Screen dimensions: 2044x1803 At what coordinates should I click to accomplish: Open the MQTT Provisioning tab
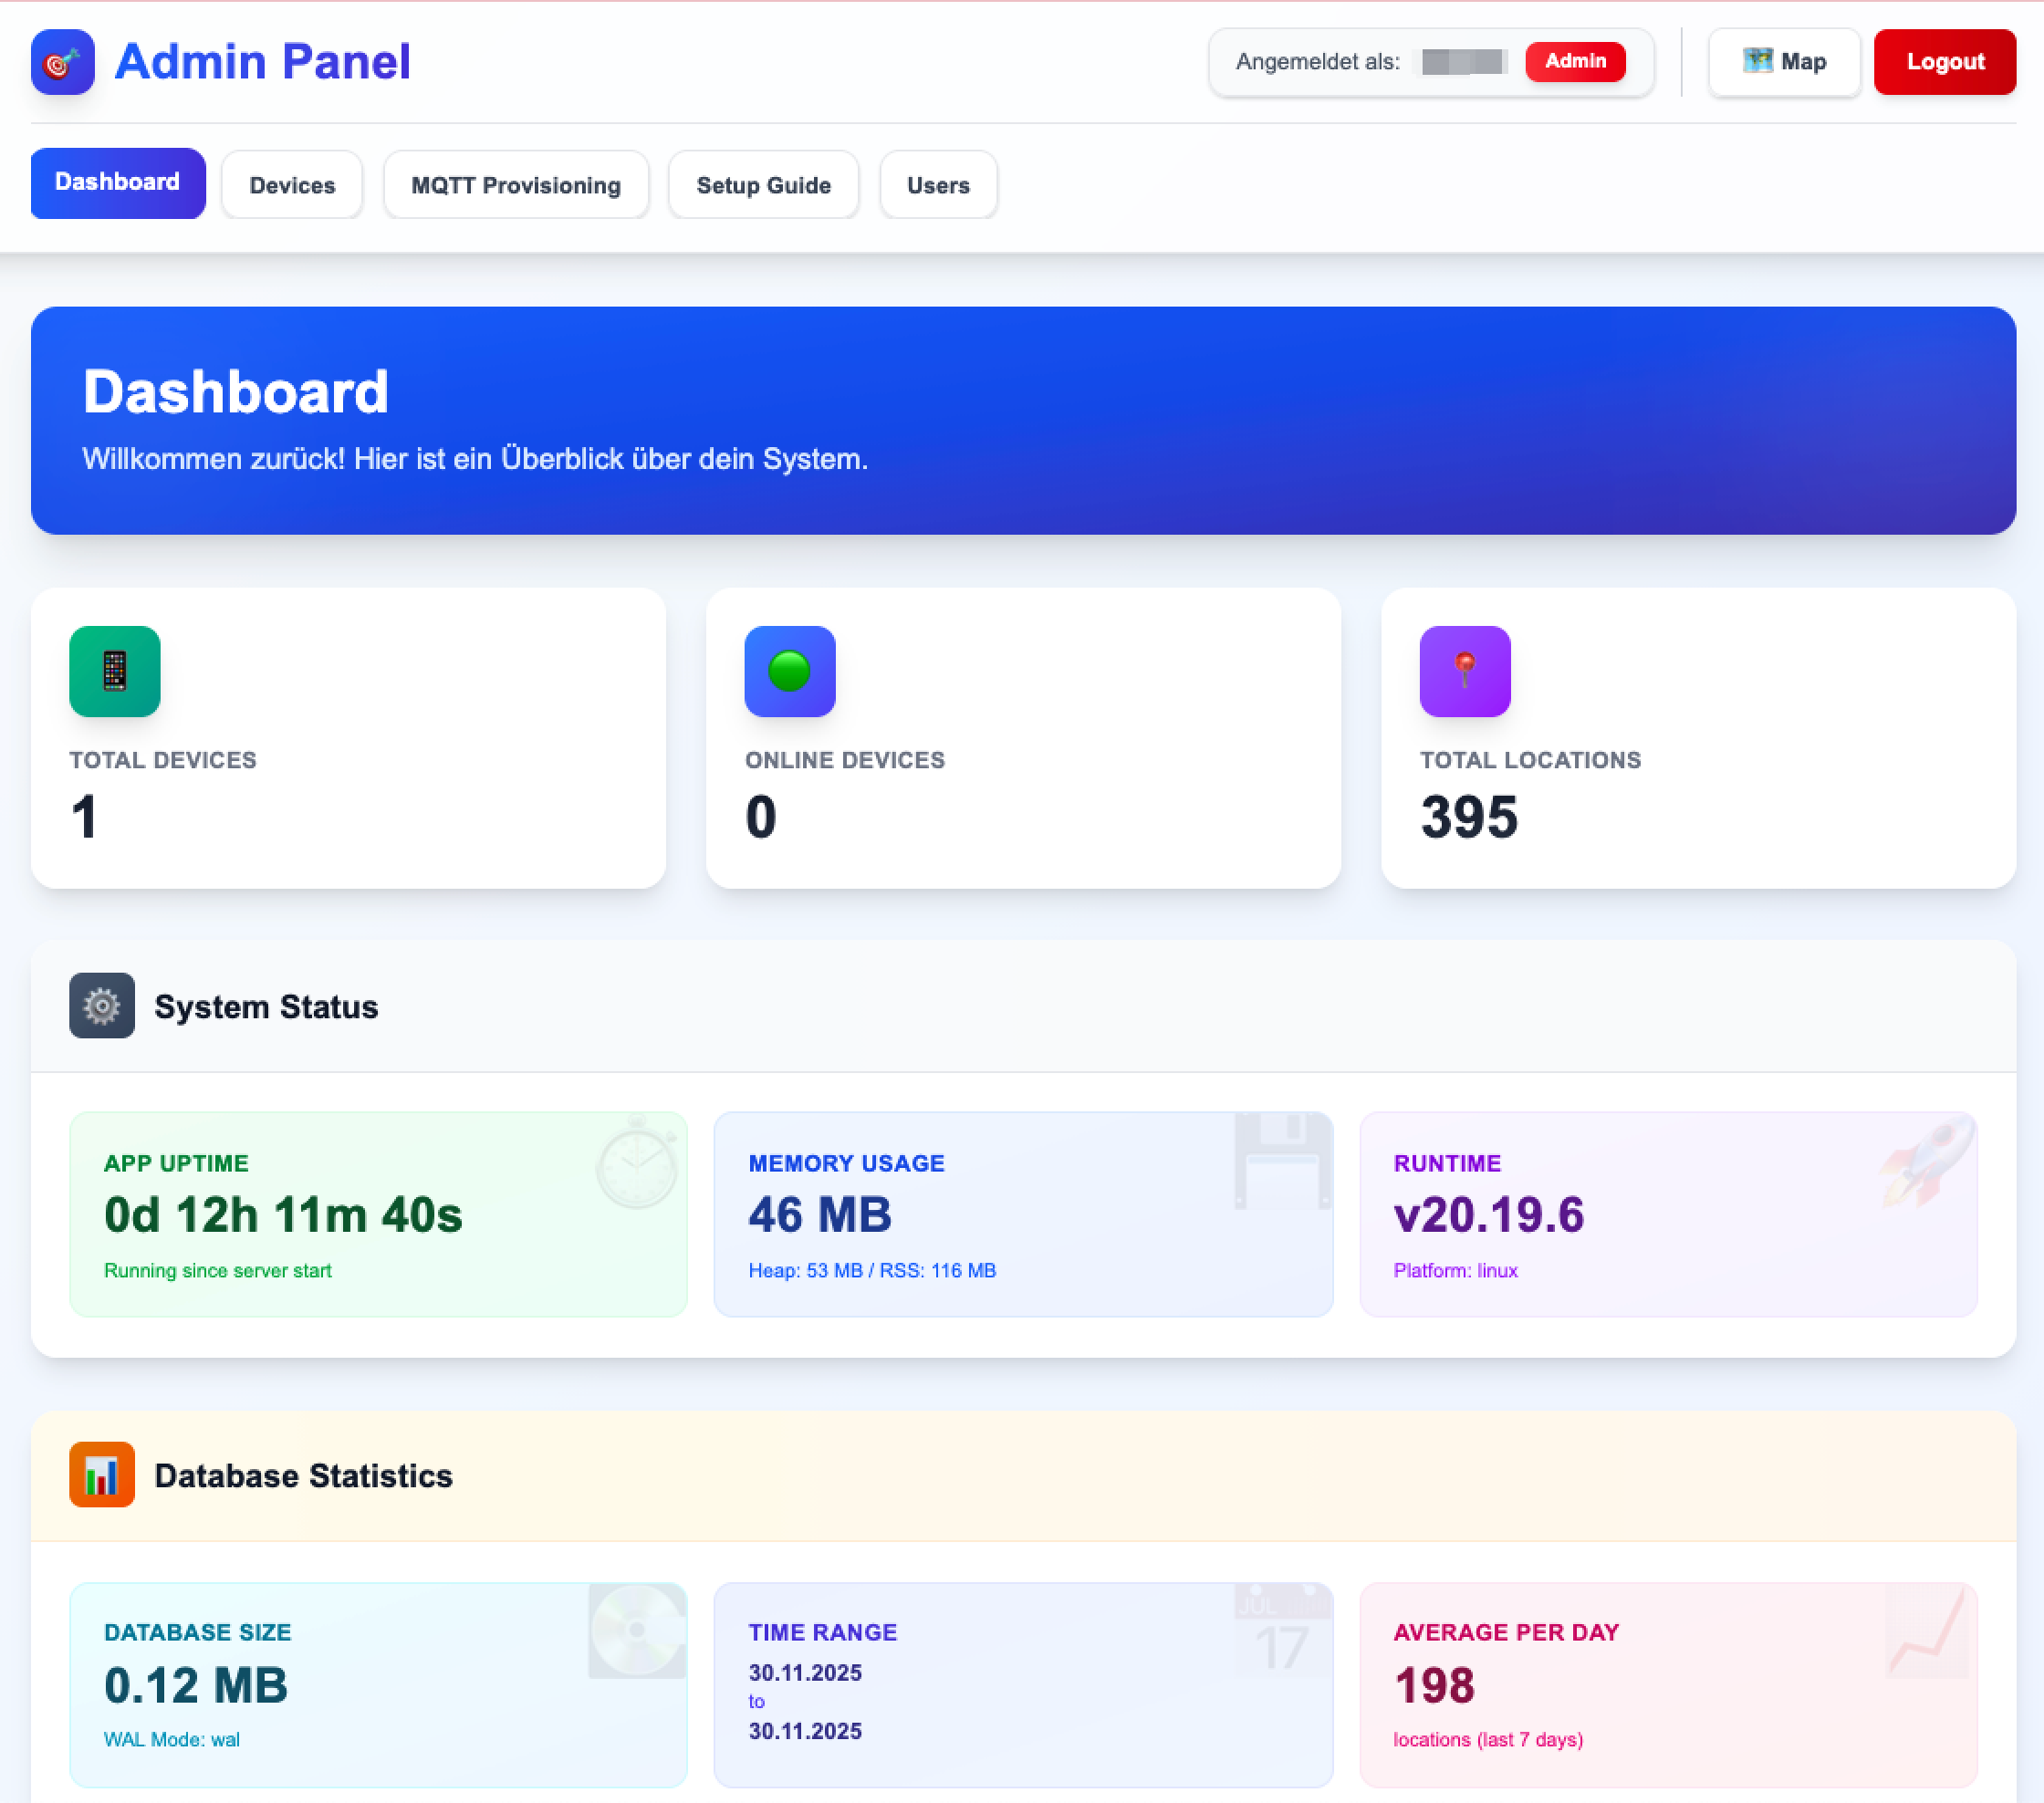tap(516, 185)
